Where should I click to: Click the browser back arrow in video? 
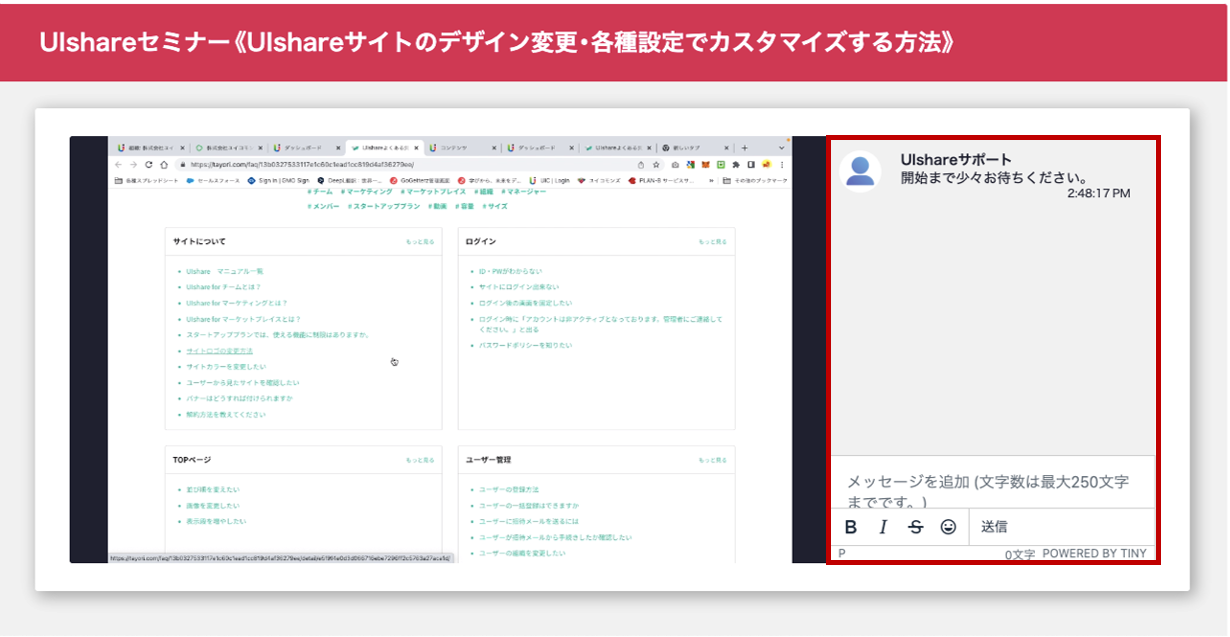point(119,164)
